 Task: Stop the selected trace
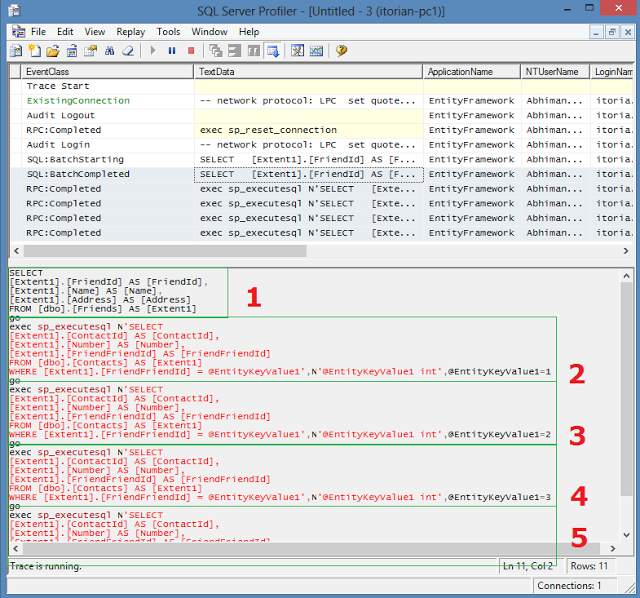[191, 50]
